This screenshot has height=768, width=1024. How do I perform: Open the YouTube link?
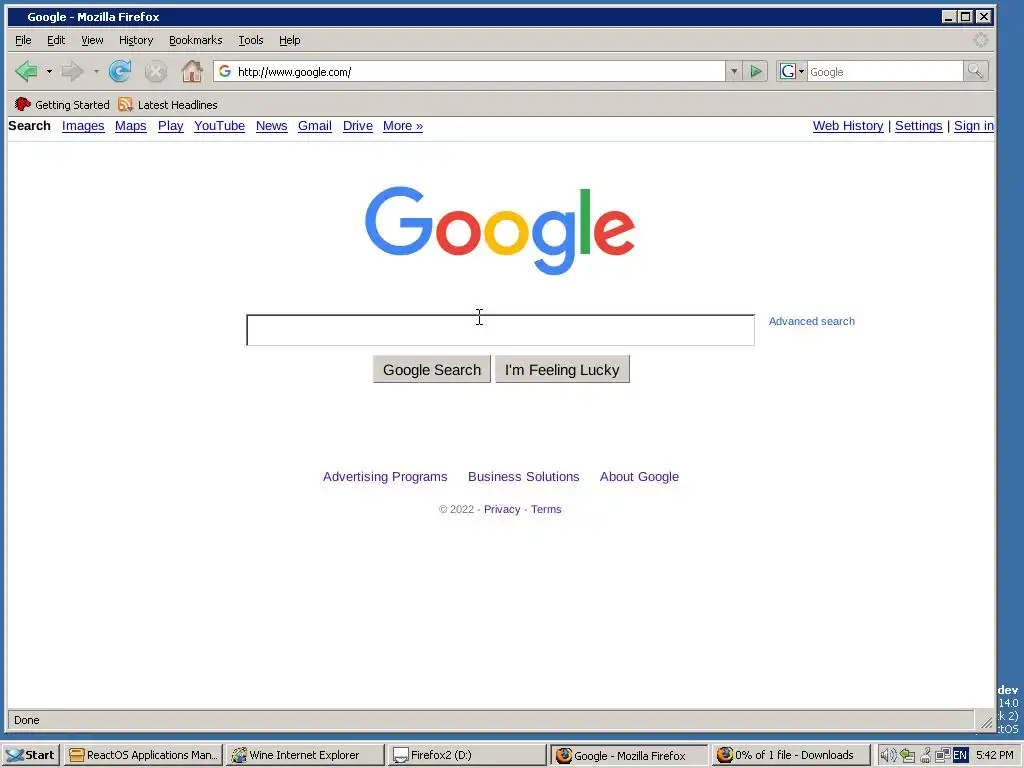[x=219, y=126]
